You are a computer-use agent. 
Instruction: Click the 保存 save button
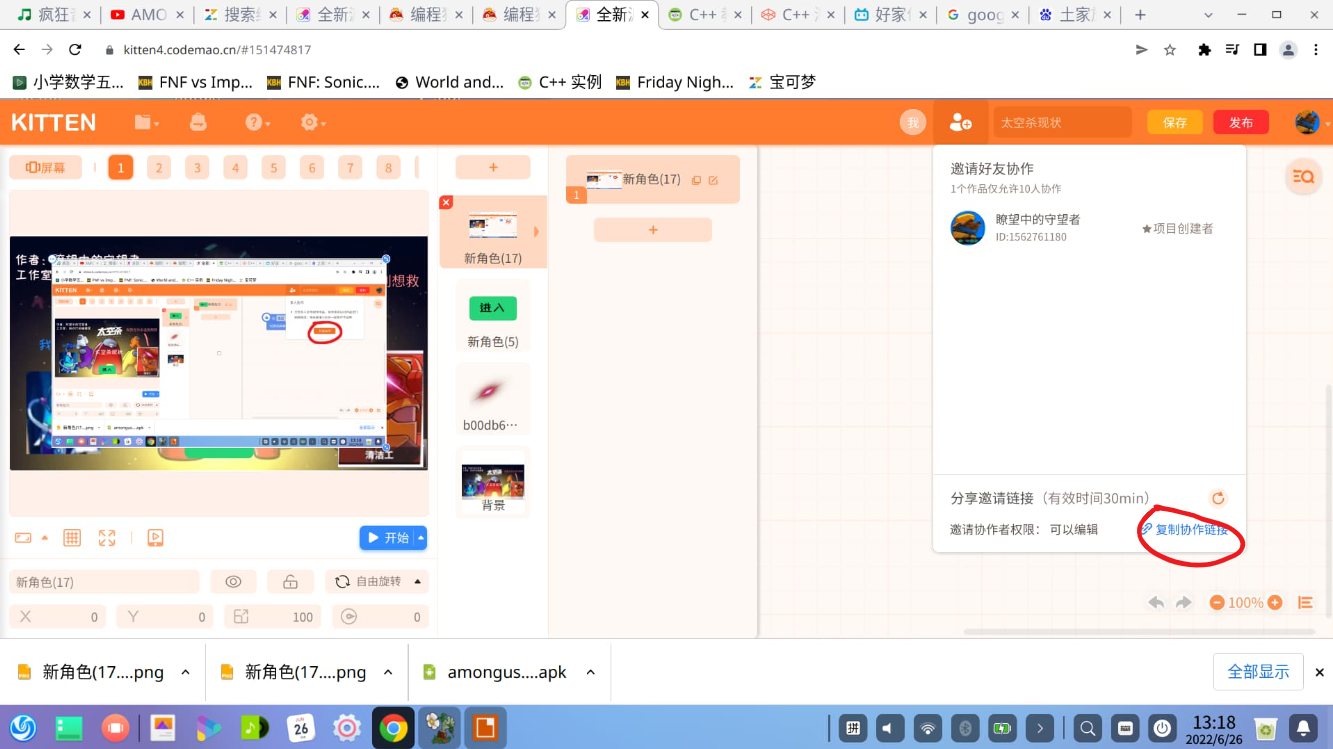click(1175, 122)
